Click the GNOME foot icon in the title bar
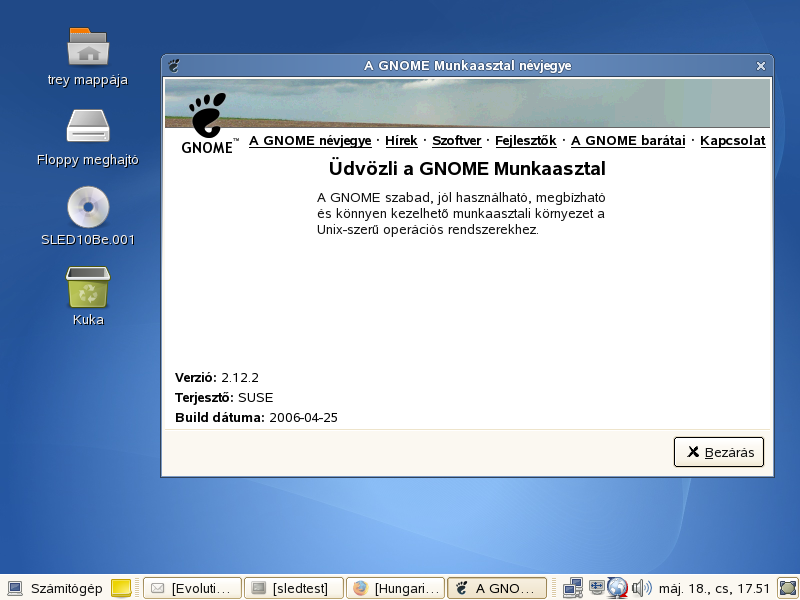The image size is (800, 600). click(174, 66)
